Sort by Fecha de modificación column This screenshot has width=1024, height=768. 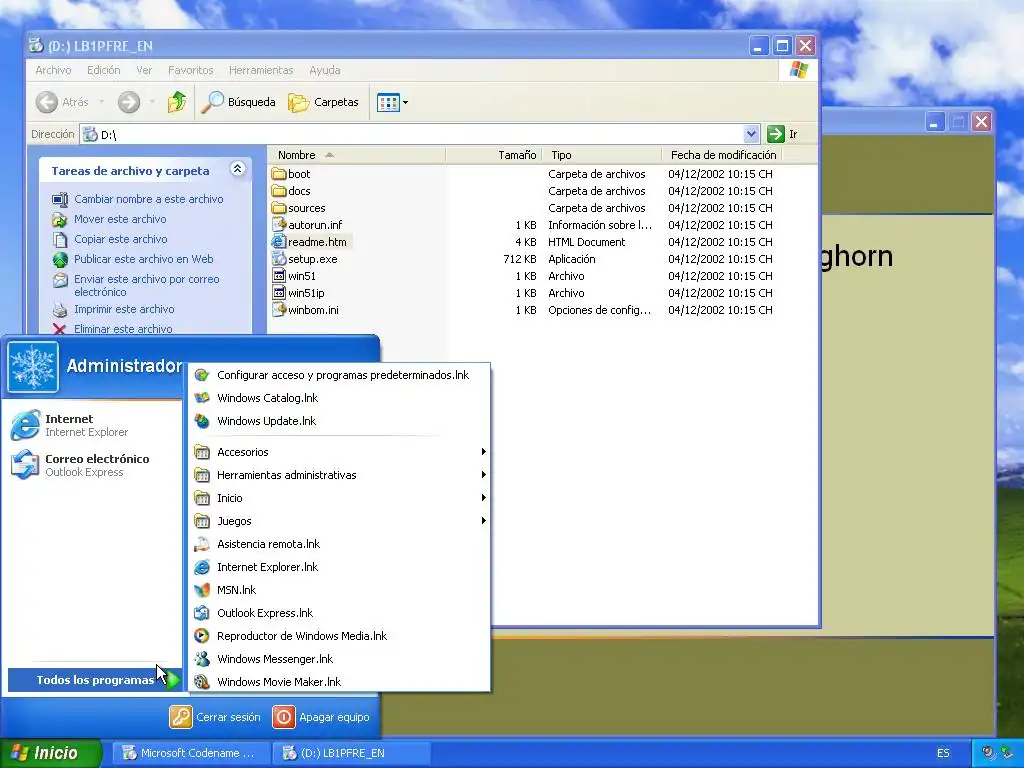[x=722, y=155]
